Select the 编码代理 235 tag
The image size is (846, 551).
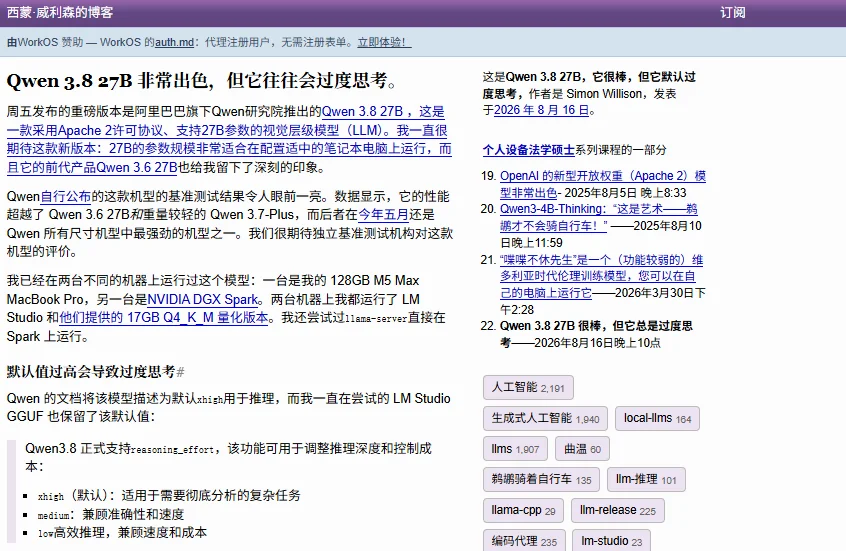pos(524,541)
